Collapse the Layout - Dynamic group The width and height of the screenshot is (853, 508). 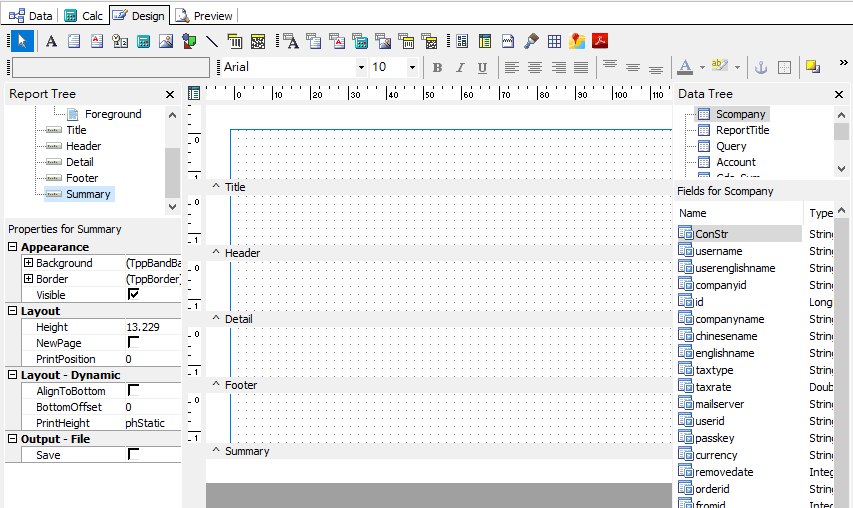pyautogui.click(x=13, y=375)
